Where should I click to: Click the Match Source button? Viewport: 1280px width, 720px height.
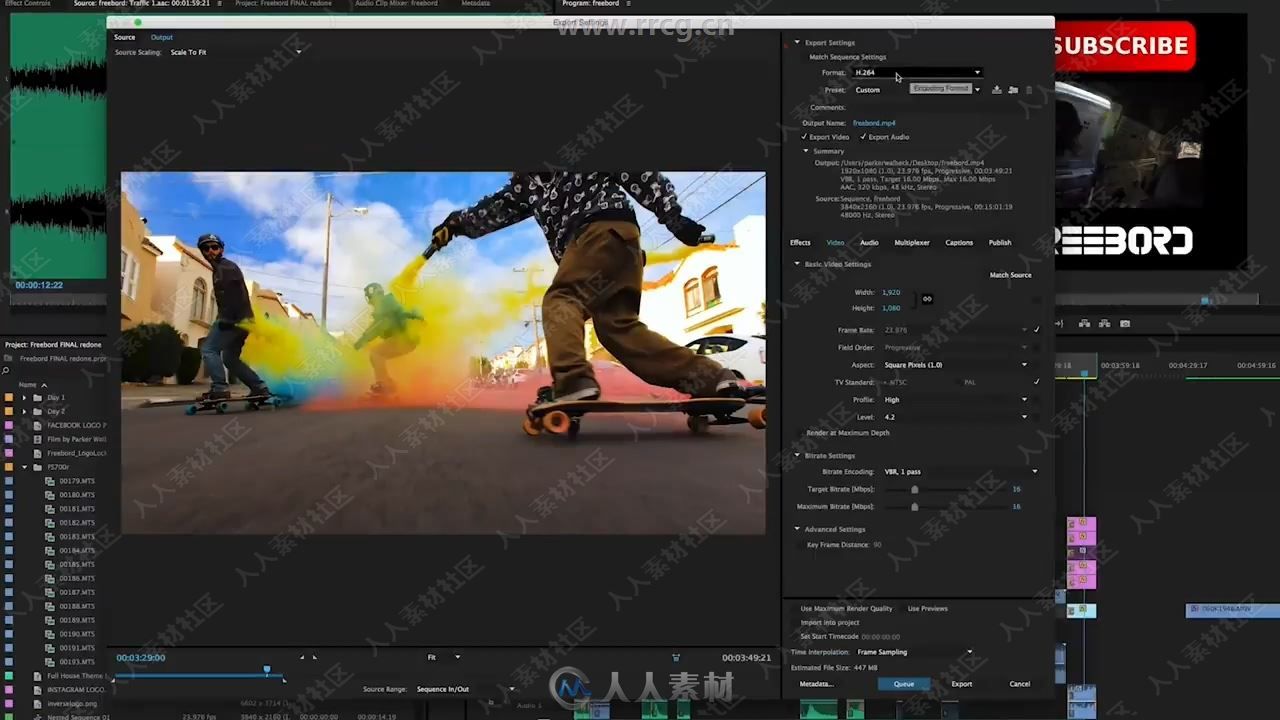coord(1010,275)
